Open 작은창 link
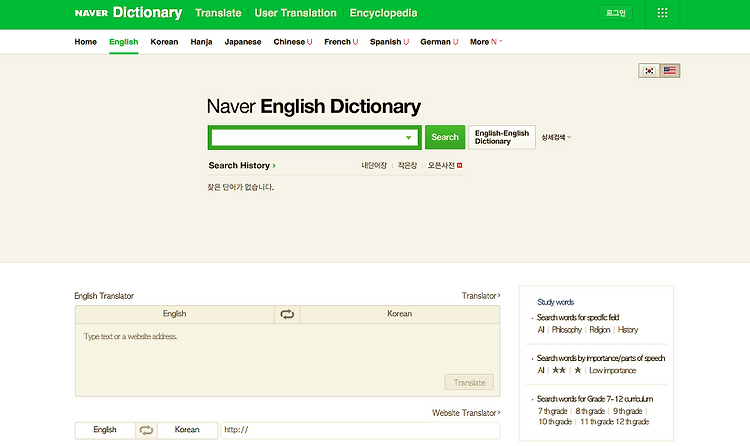Image resolution: width=750 pixels, height=446 pixels. point(407,166)
